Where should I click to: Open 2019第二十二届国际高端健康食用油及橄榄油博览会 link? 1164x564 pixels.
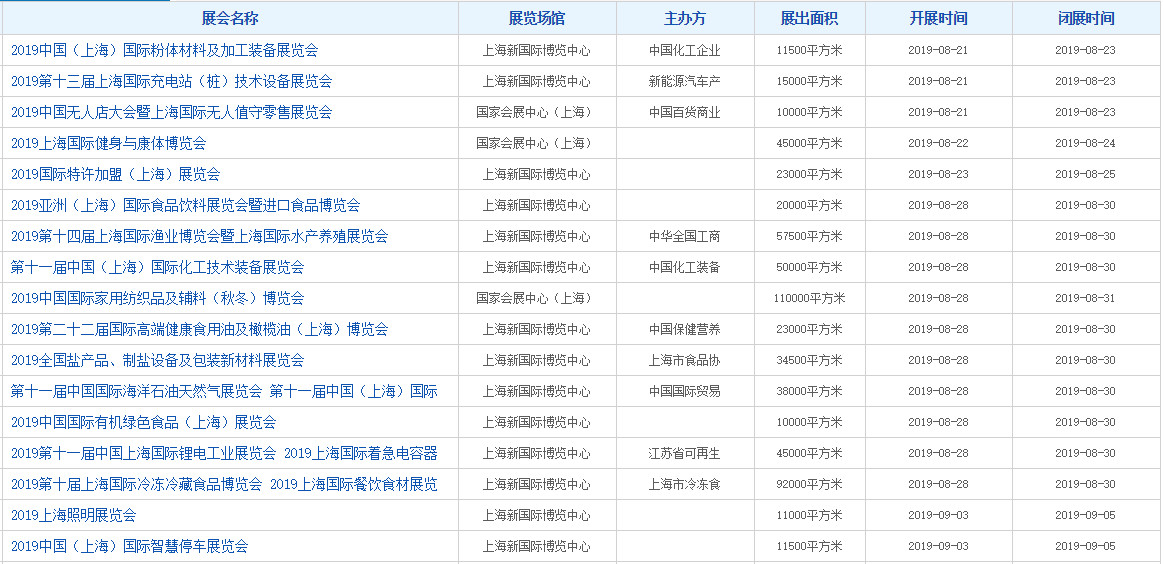pos(200,329)
